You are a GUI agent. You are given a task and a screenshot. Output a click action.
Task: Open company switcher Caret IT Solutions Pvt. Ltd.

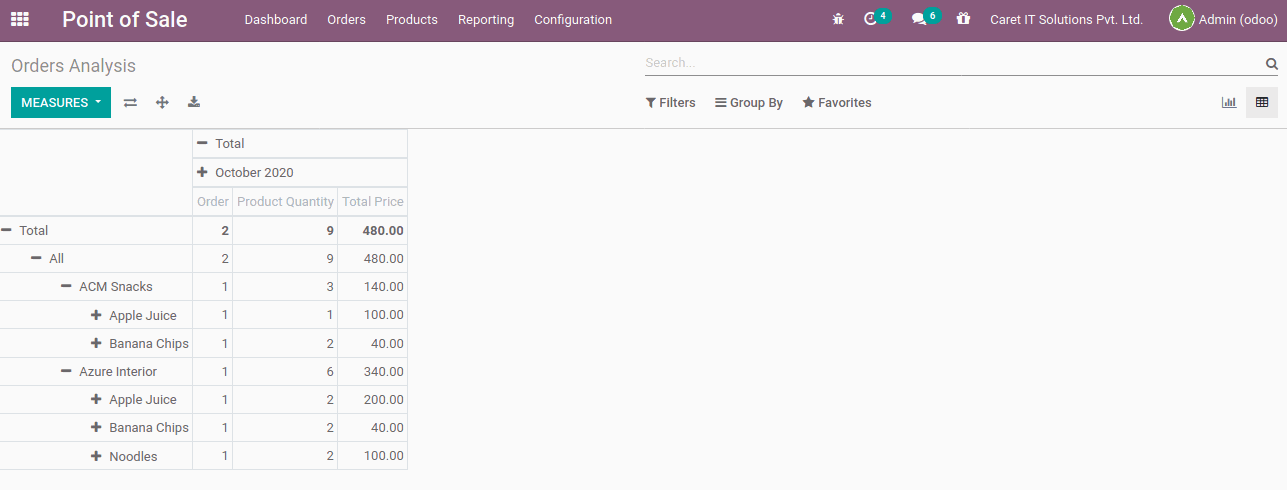1066,19
